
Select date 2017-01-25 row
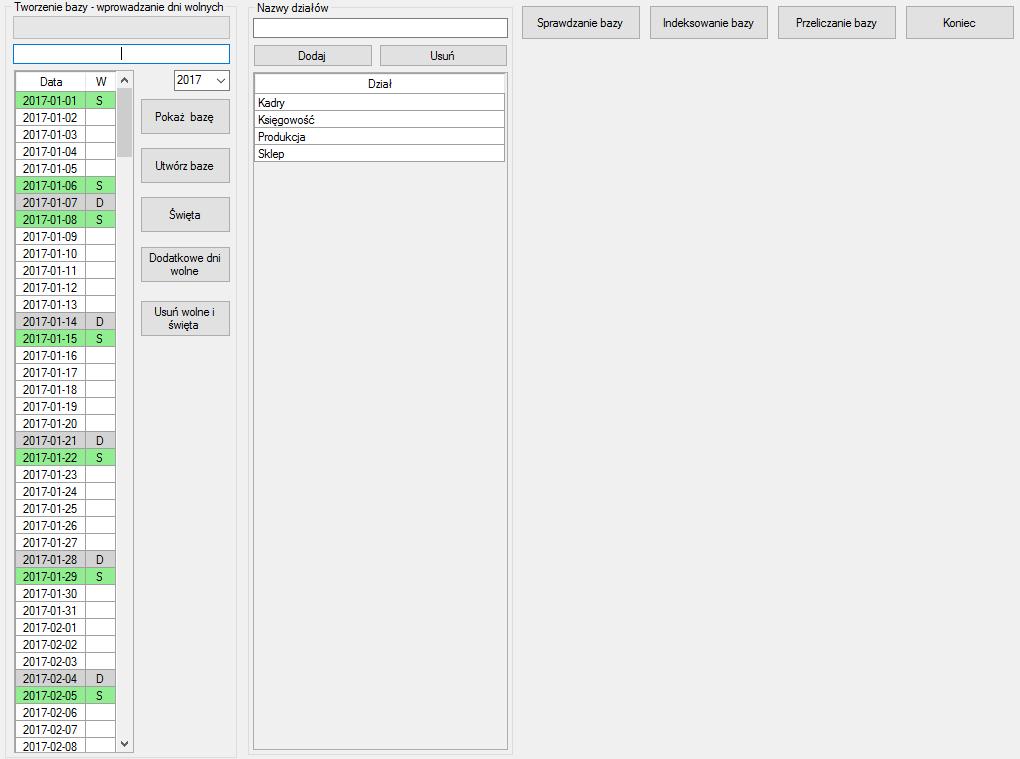click(66, 509)
